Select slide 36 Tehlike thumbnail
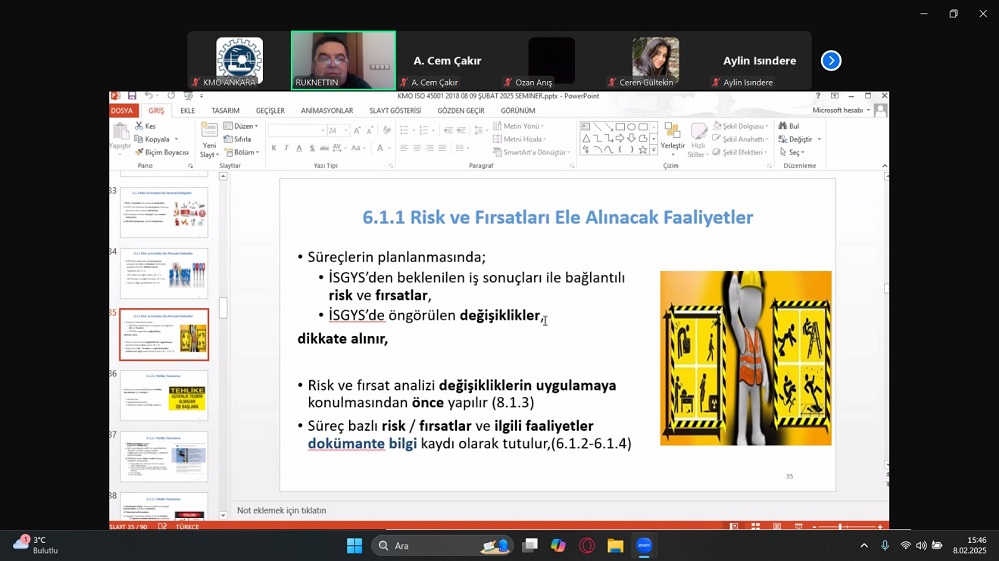This screenshot has height=561, width=999. point(164,395)
